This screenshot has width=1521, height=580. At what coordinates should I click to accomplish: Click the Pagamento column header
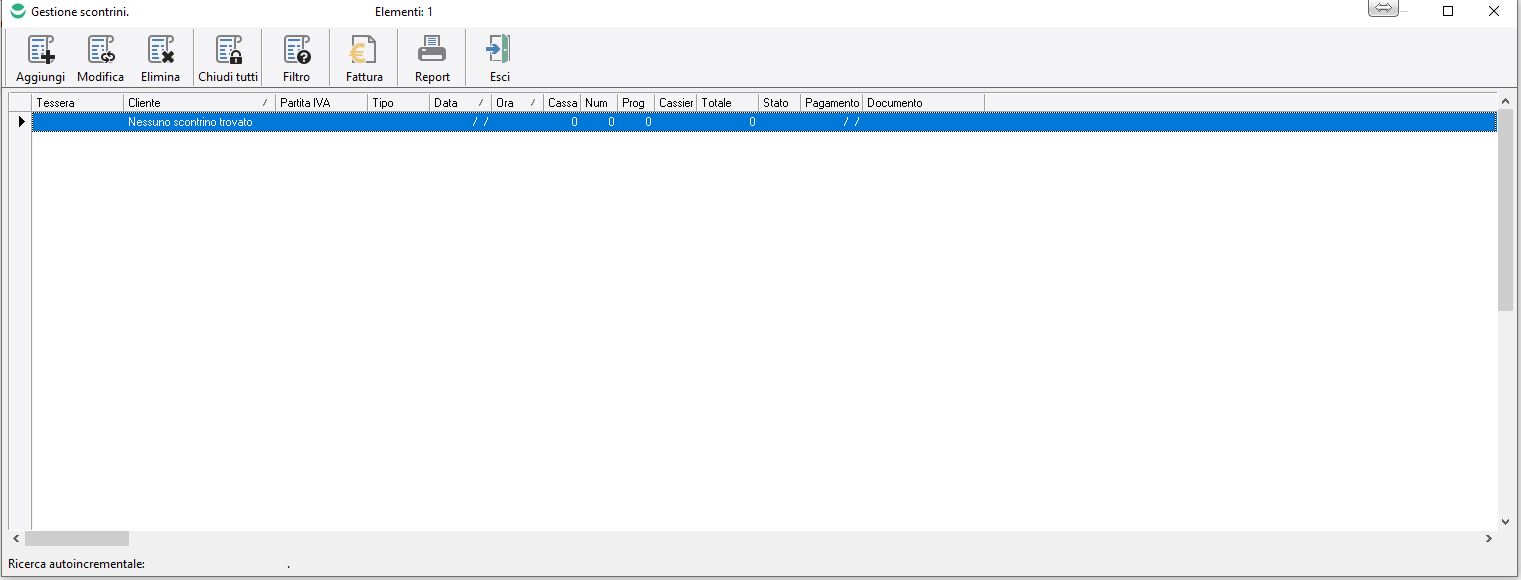831,103
